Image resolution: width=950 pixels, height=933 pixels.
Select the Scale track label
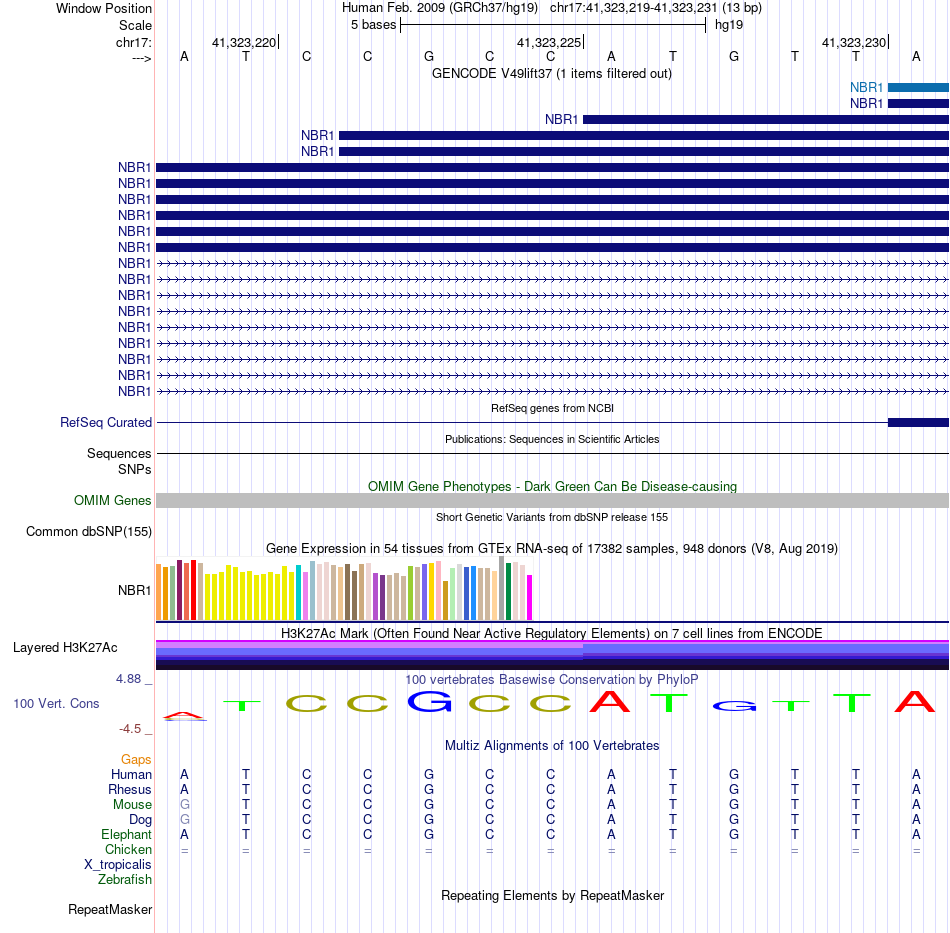135,25
